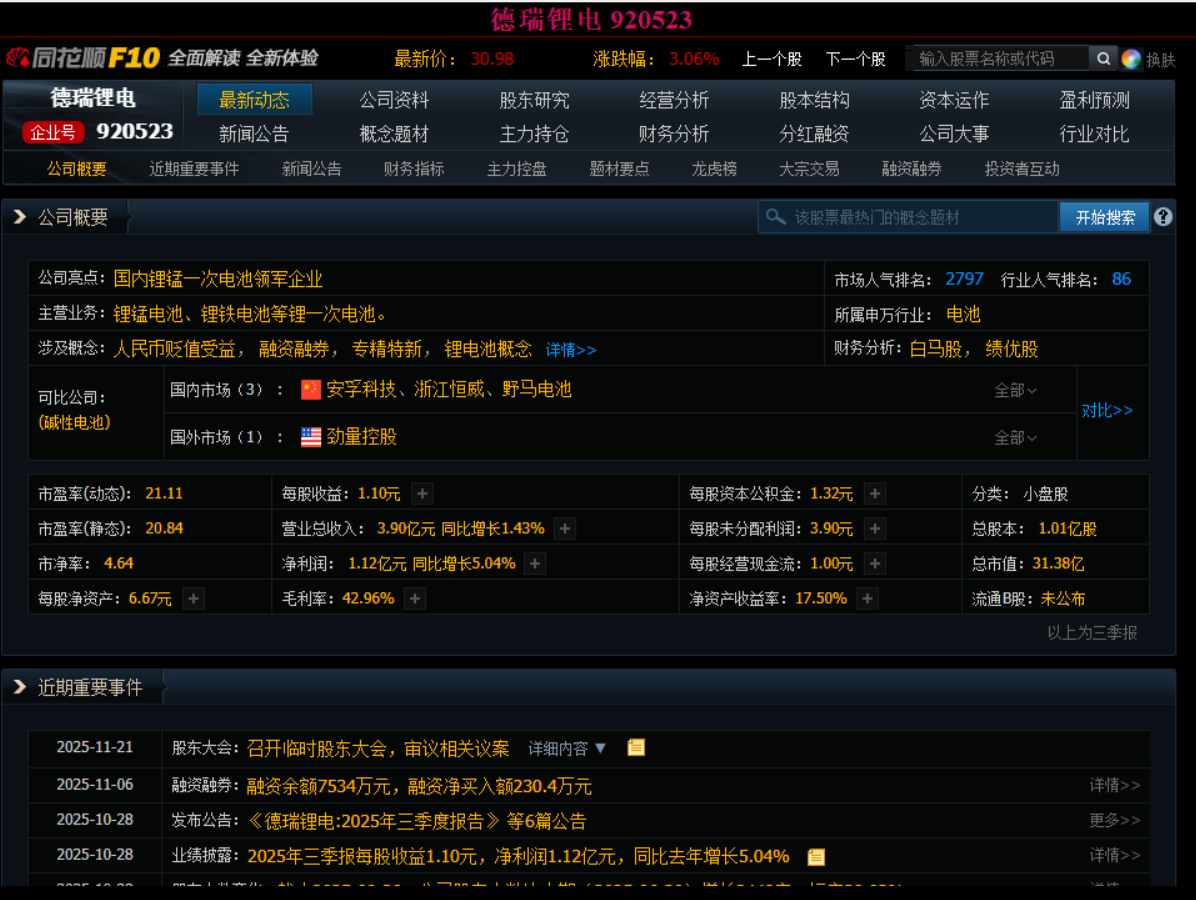The image size is (1196, 900).
Task: Expand 详细内容 dropdown in 股东大会 row
Action: pyautogui.click(x=567, y=748)
